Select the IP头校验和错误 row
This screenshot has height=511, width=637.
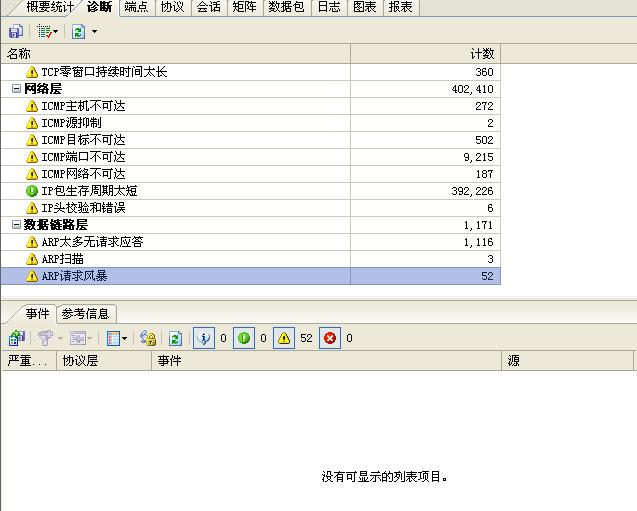pyautogui.click(x=251, y=208)
